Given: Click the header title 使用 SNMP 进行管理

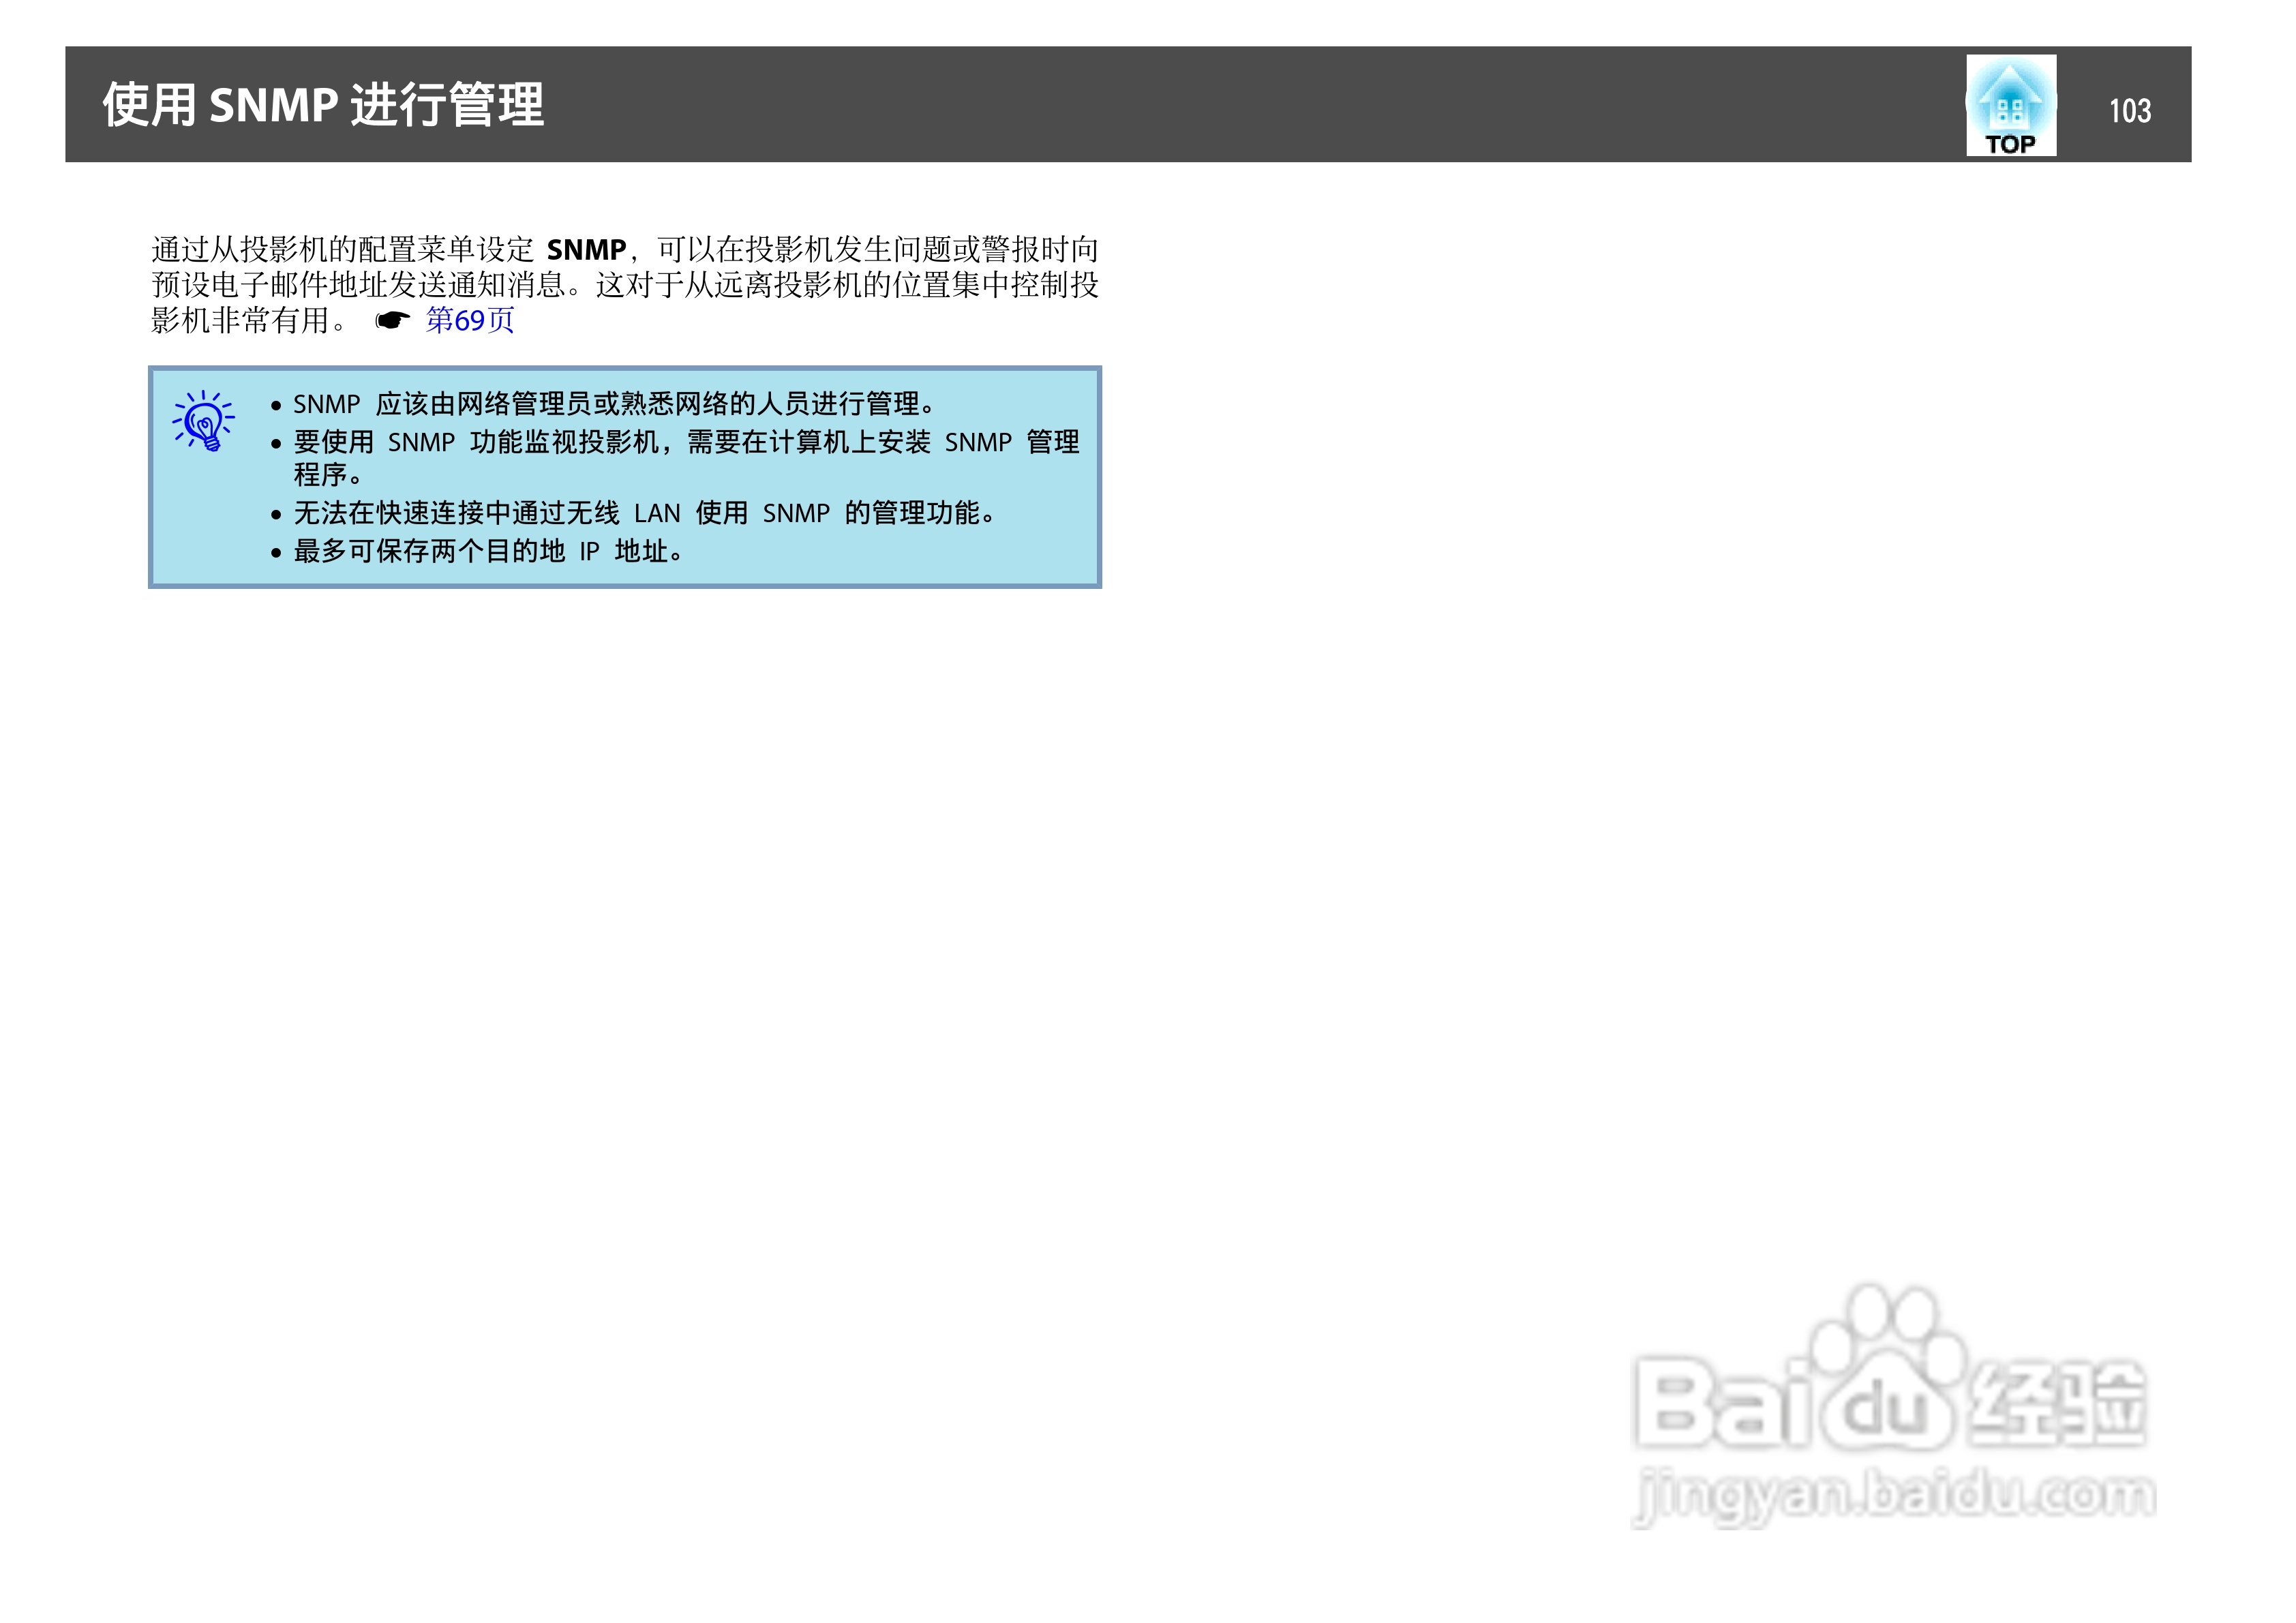Looking at the screenshot, I should click(323, 105).
